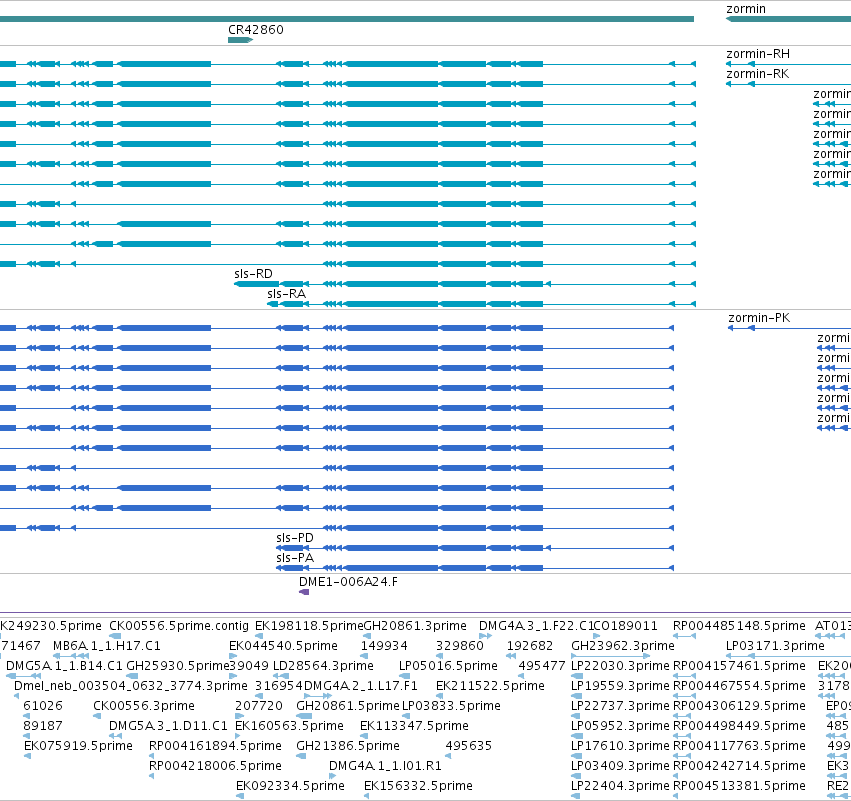Click the sls-PA coding sequence label
The height and width of the screenshot is (801, 851).
295,558
